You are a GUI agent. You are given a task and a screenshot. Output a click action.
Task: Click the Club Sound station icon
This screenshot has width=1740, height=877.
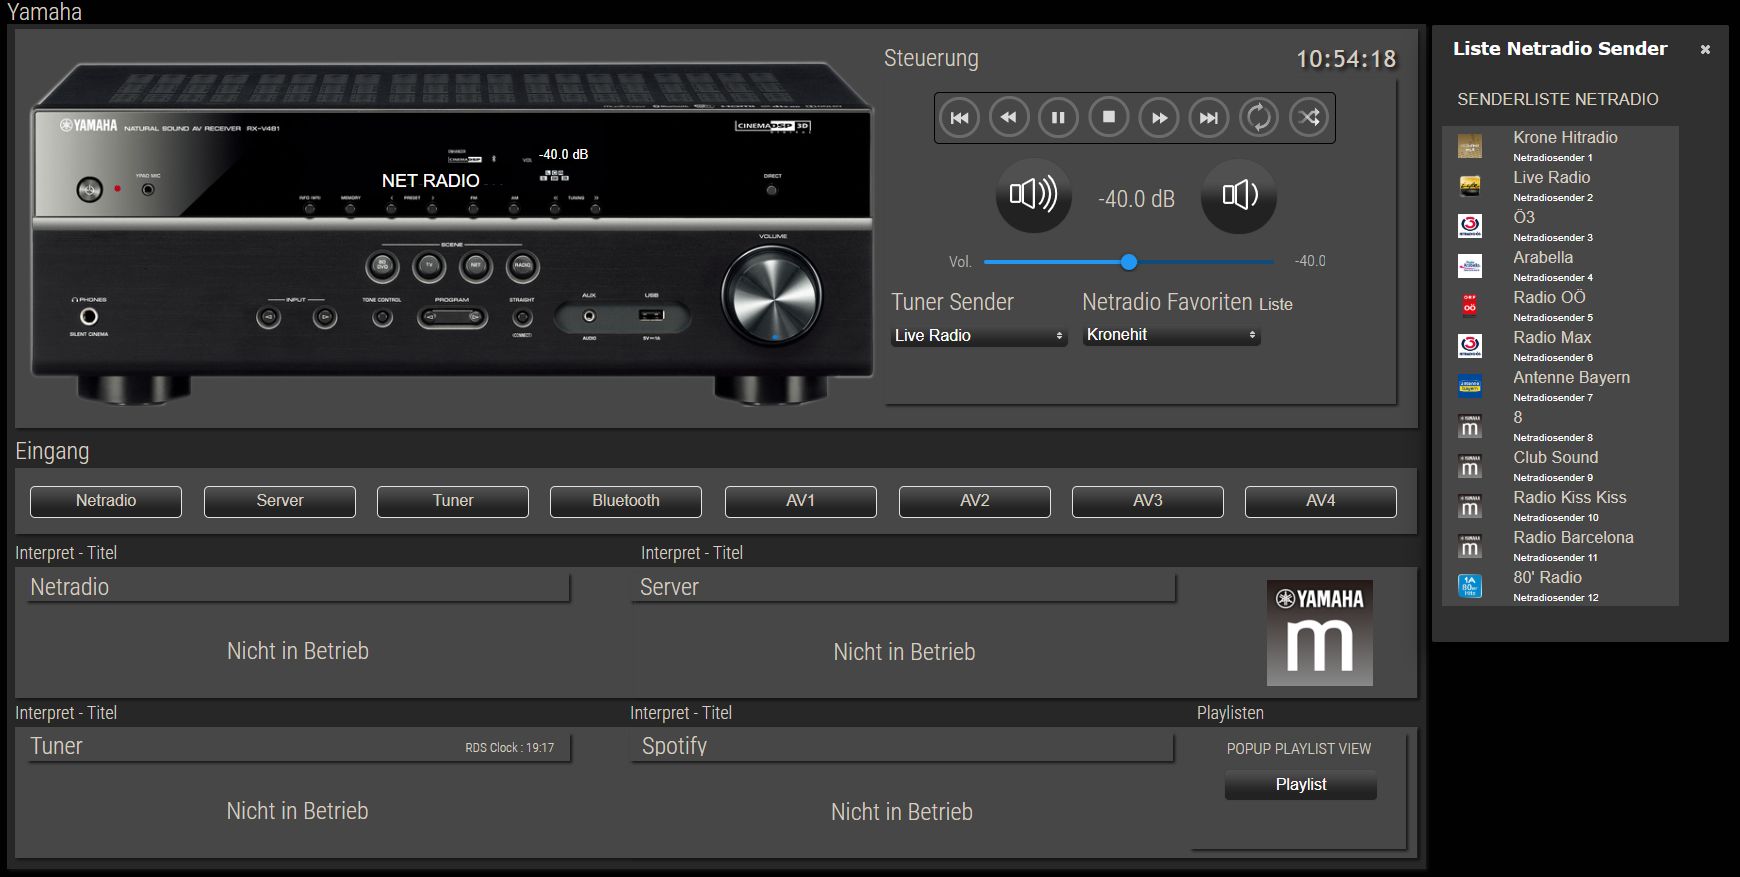pyautogui.click(x=1470, y=466)
